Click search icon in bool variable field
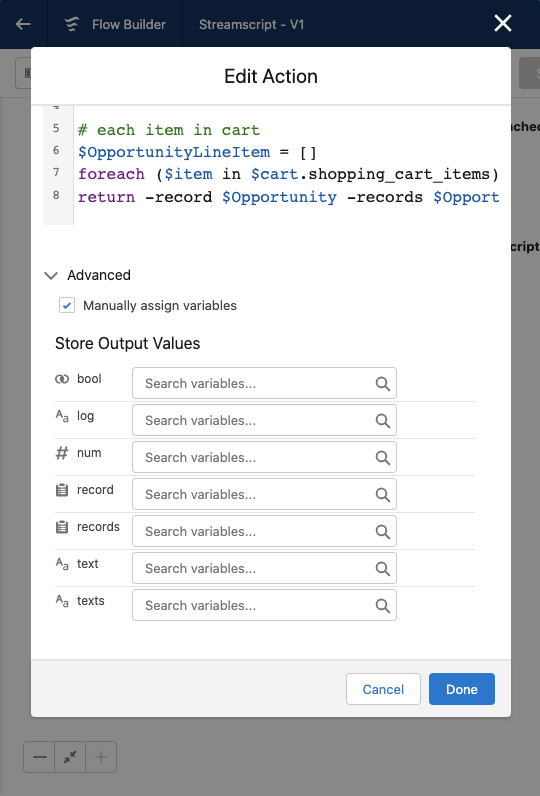The width and height of the screenshot is (540, 796). pyautogui.click(x=383, y=384)
